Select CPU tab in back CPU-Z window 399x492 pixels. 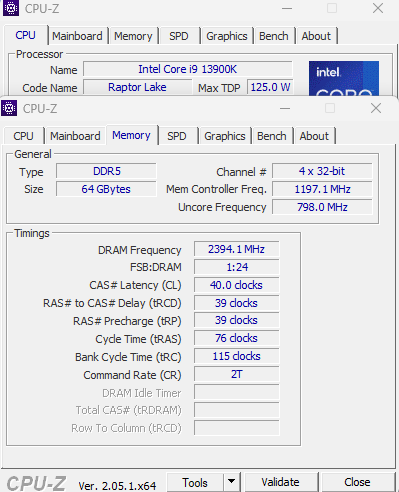click(25, 35)
